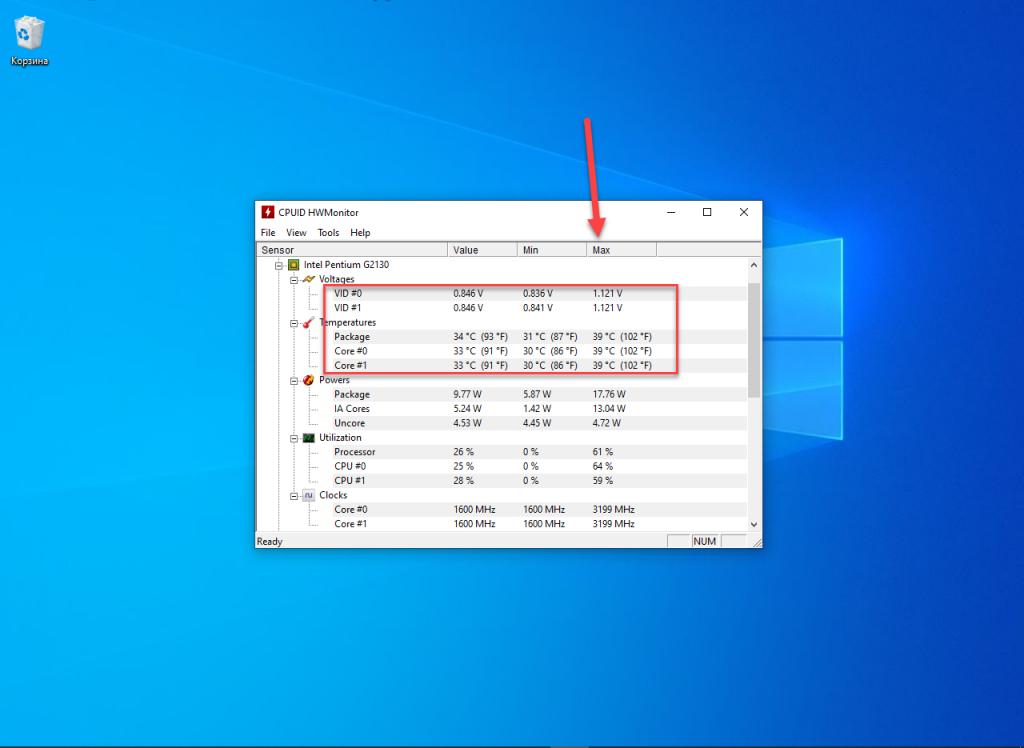The width and height of the screenshot is (1024, 748).
Task: Open the View menu
Action: coord(296,233)
